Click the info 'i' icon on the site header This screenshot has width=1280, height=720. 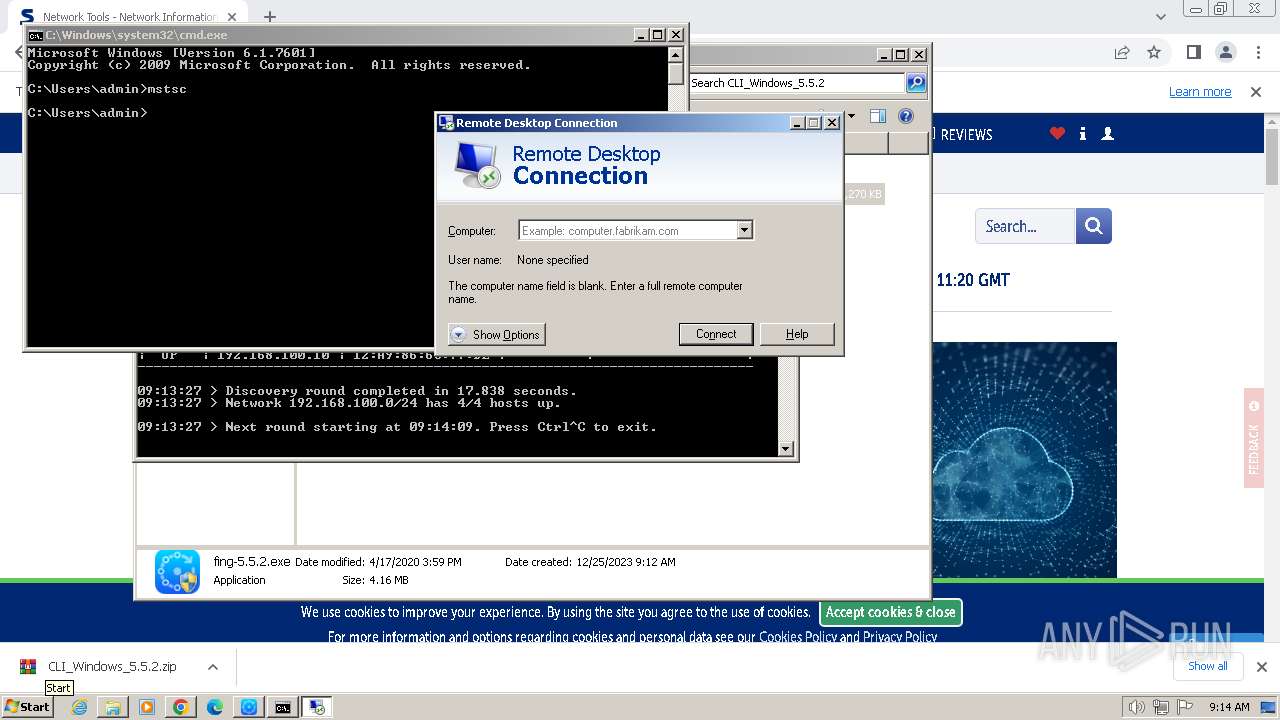(x=1083, y=134)
